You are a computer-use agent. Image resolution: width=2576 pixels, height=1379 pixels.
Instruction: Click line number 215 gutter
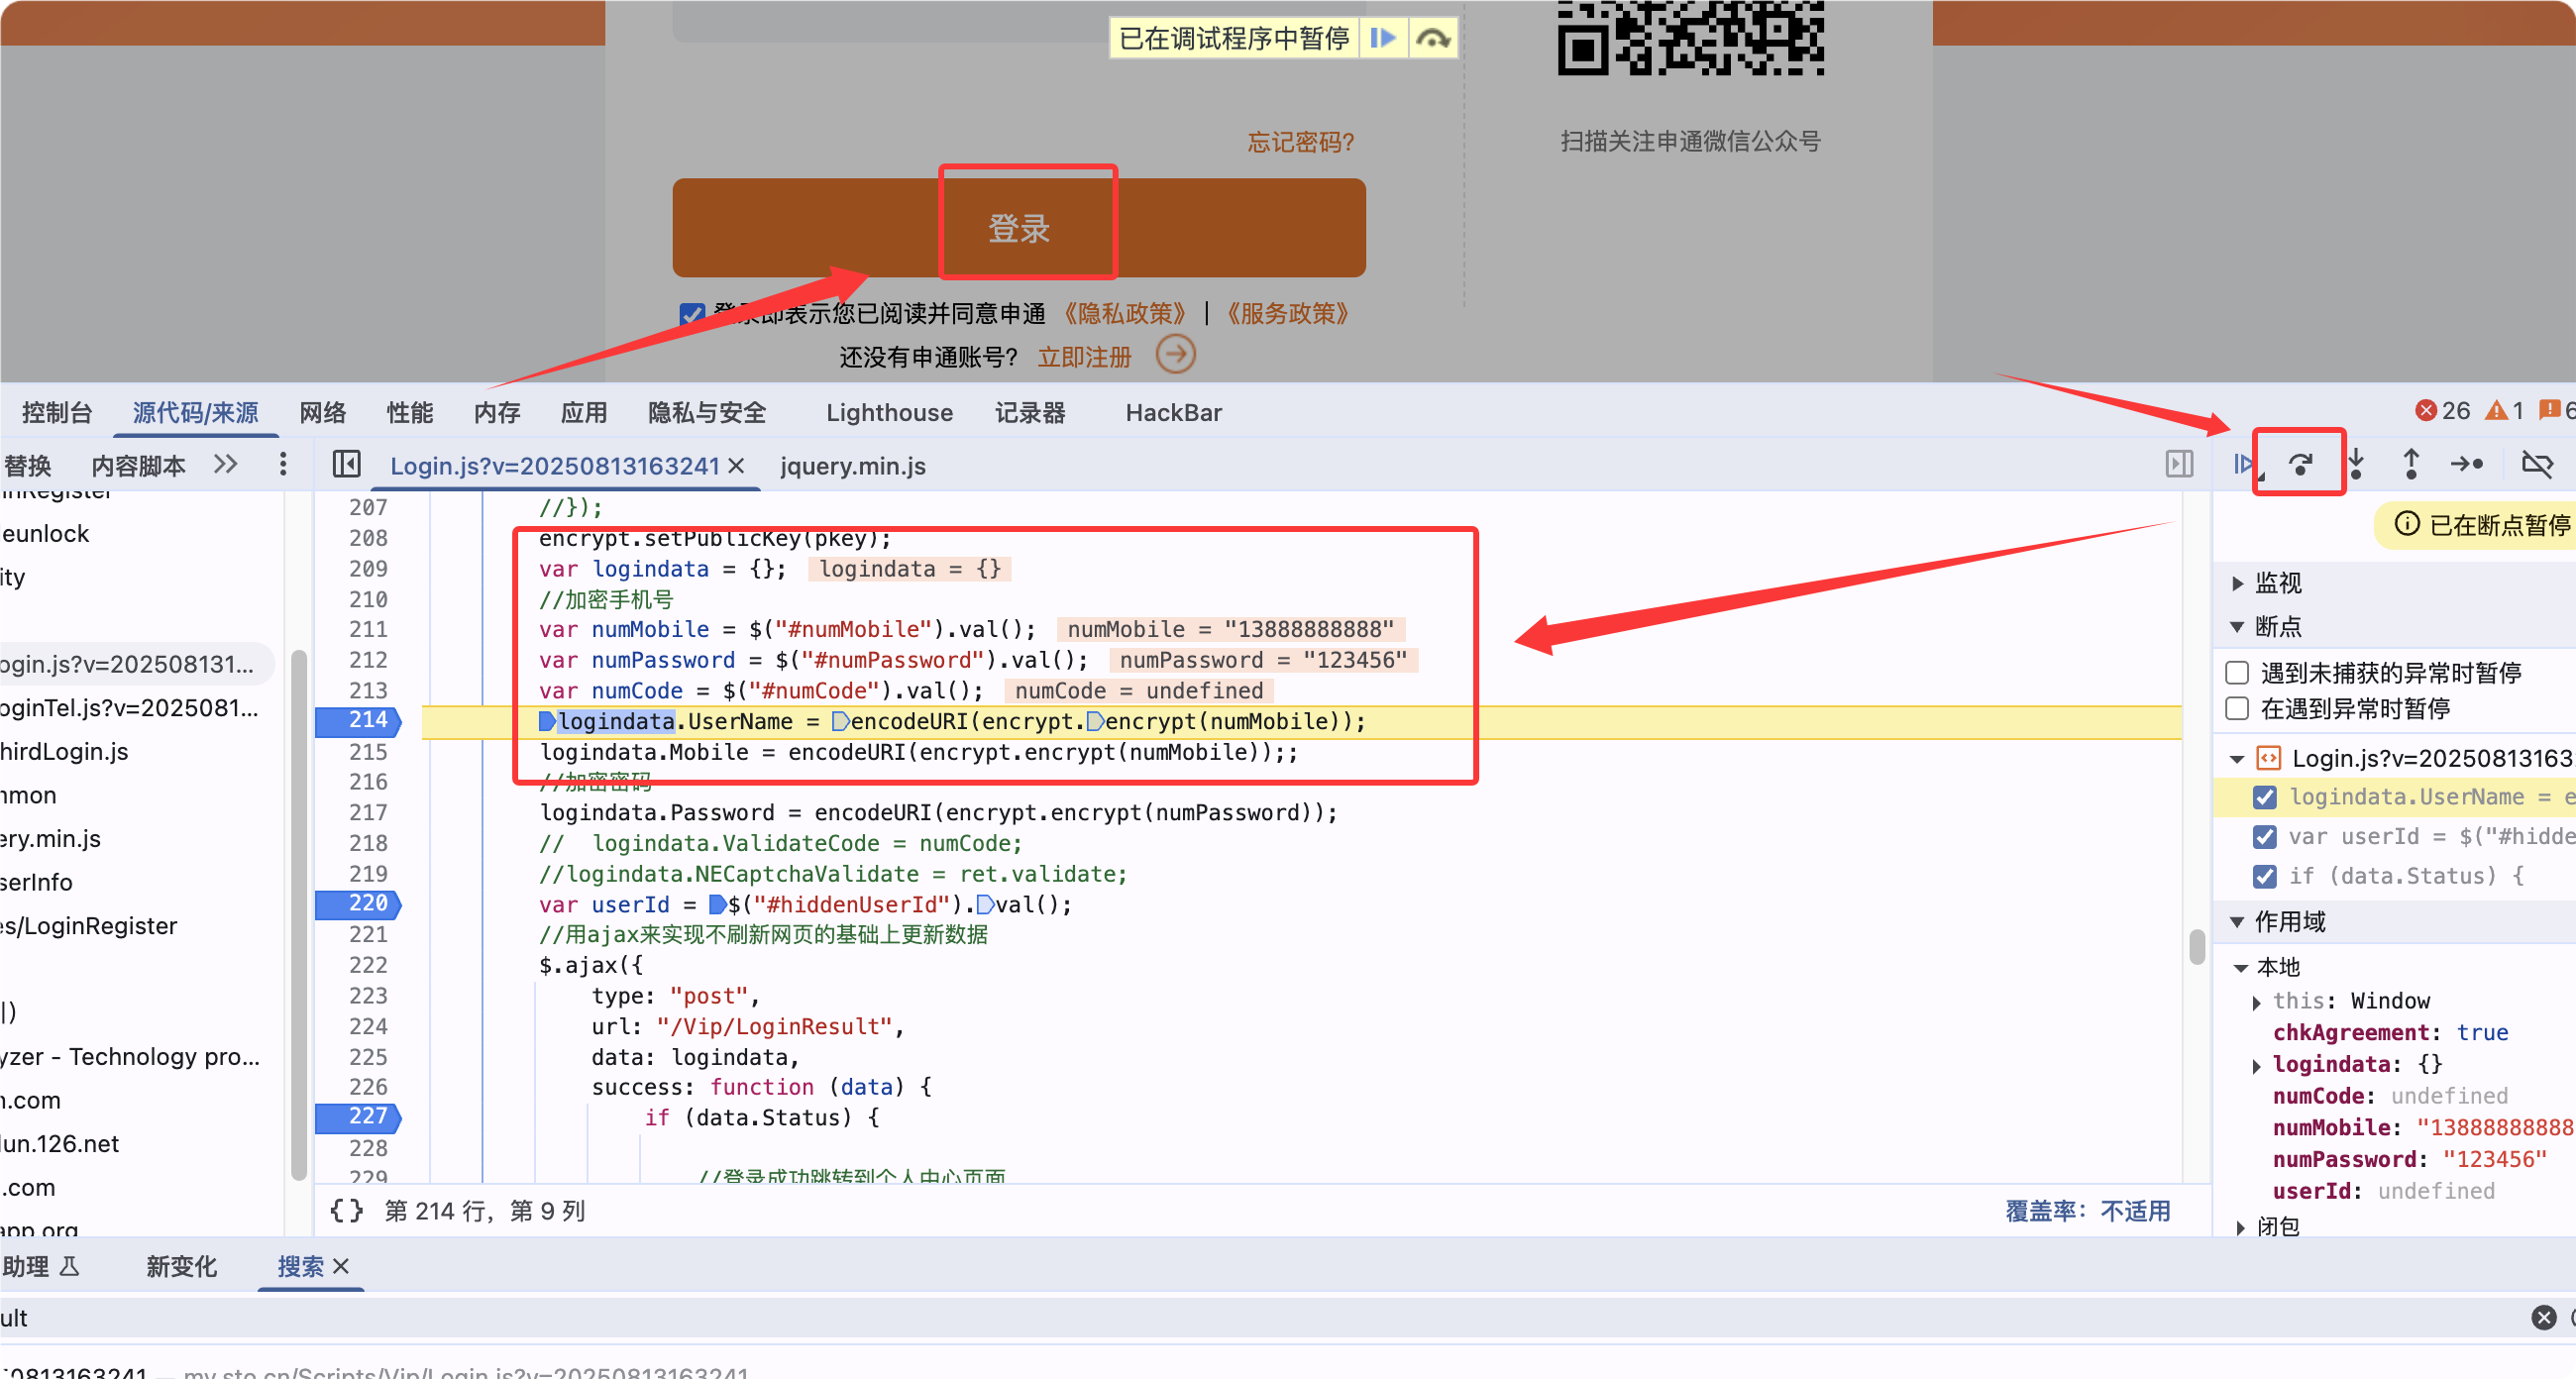point(367,752)
